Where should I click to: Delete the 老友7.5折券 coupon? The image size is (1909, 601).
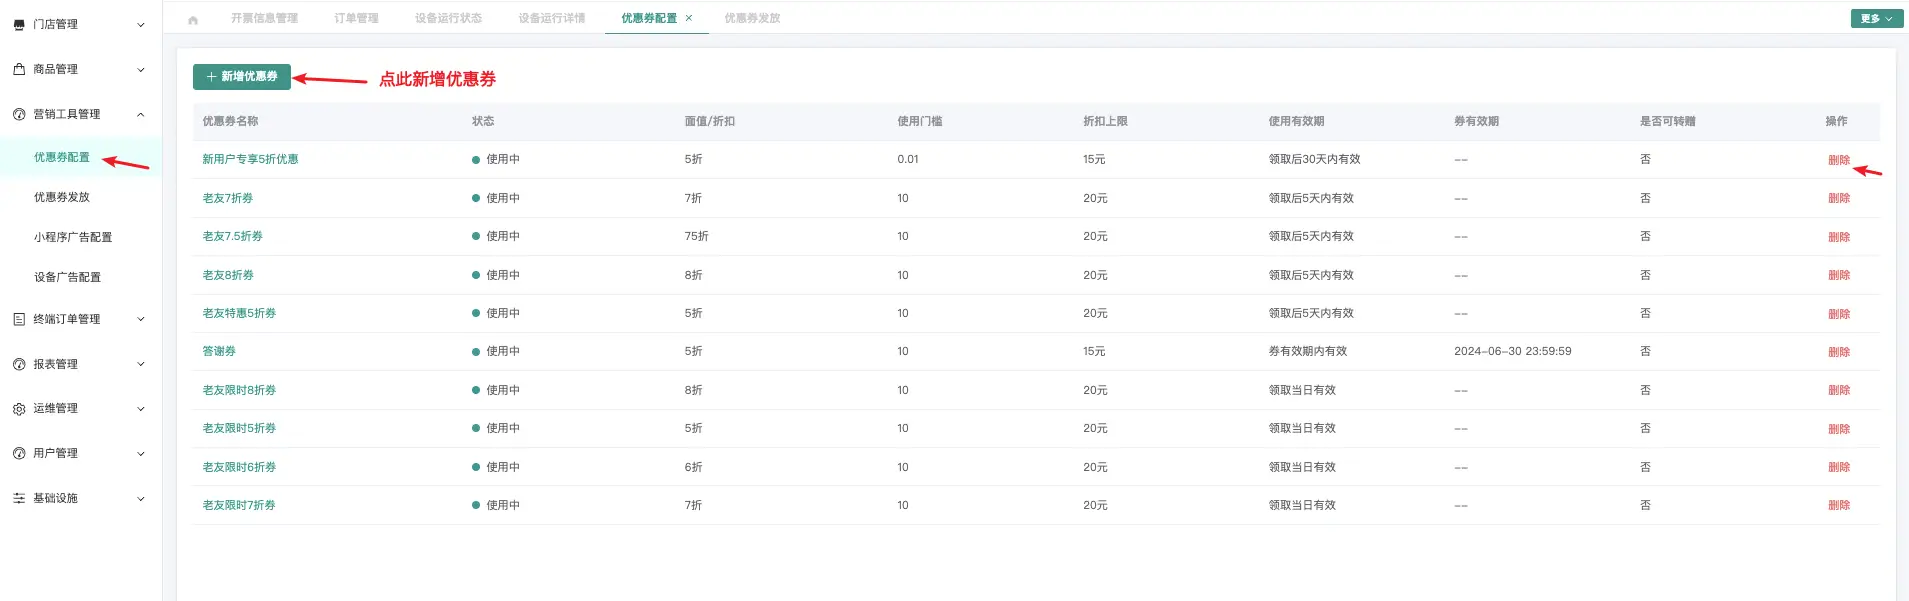(1838, 237)
